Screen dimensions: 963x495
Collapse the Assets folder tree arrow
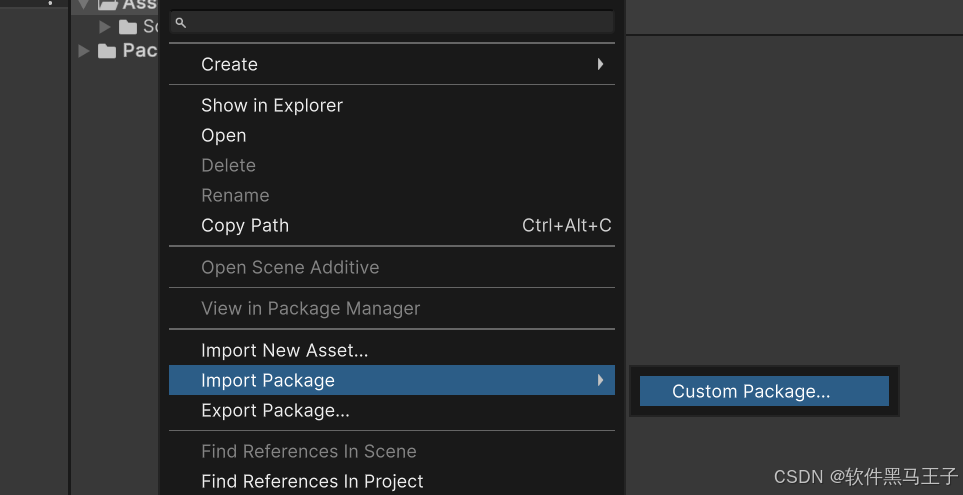[84, 5]
